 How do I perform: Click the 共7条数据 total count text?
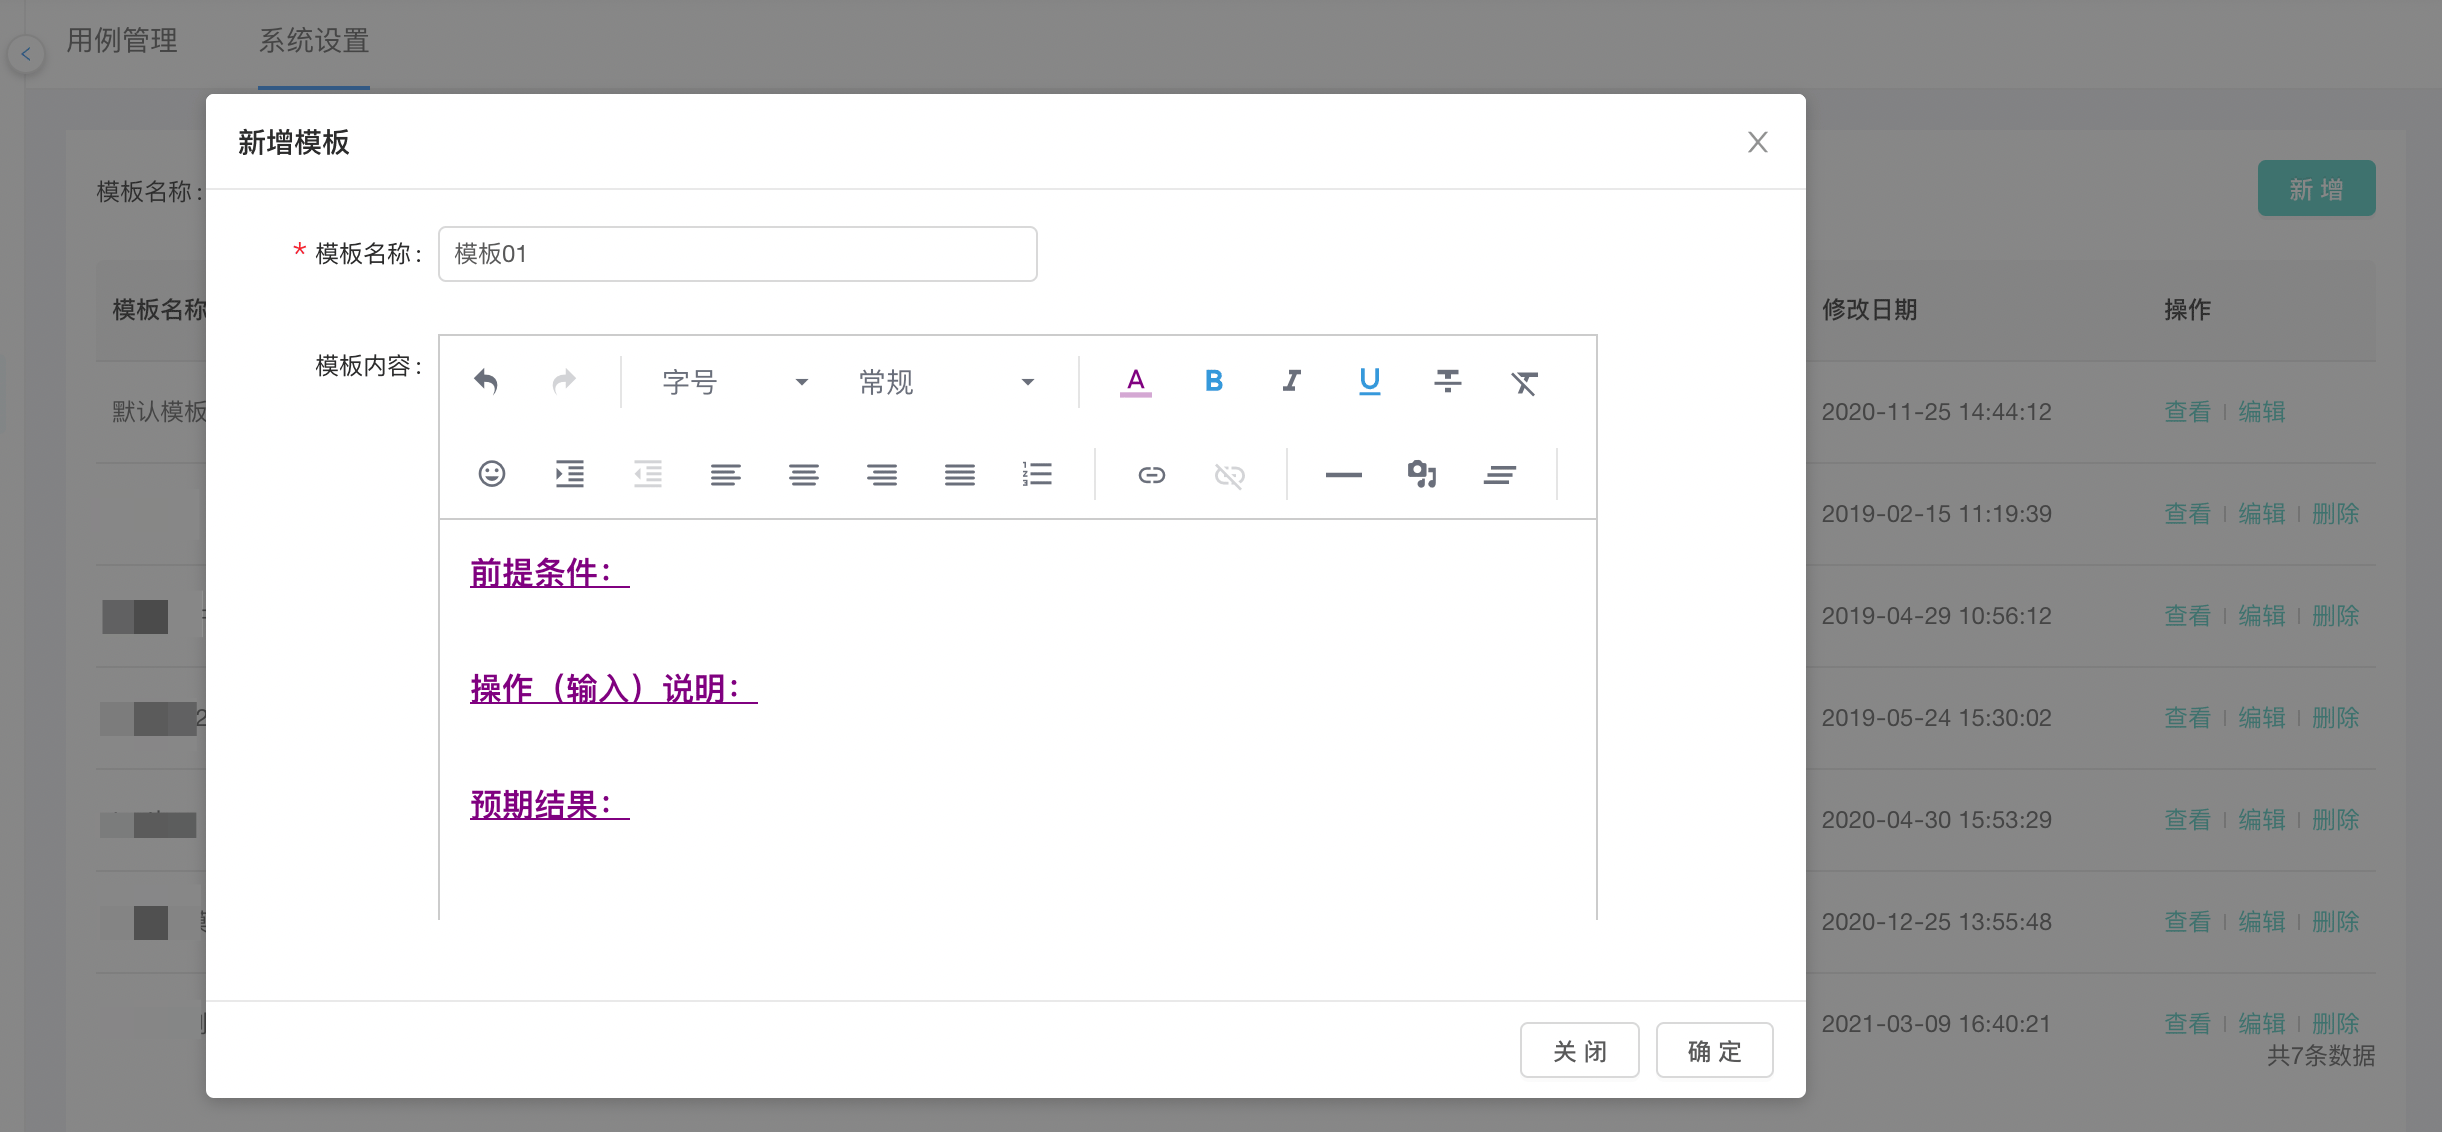2320,1056
